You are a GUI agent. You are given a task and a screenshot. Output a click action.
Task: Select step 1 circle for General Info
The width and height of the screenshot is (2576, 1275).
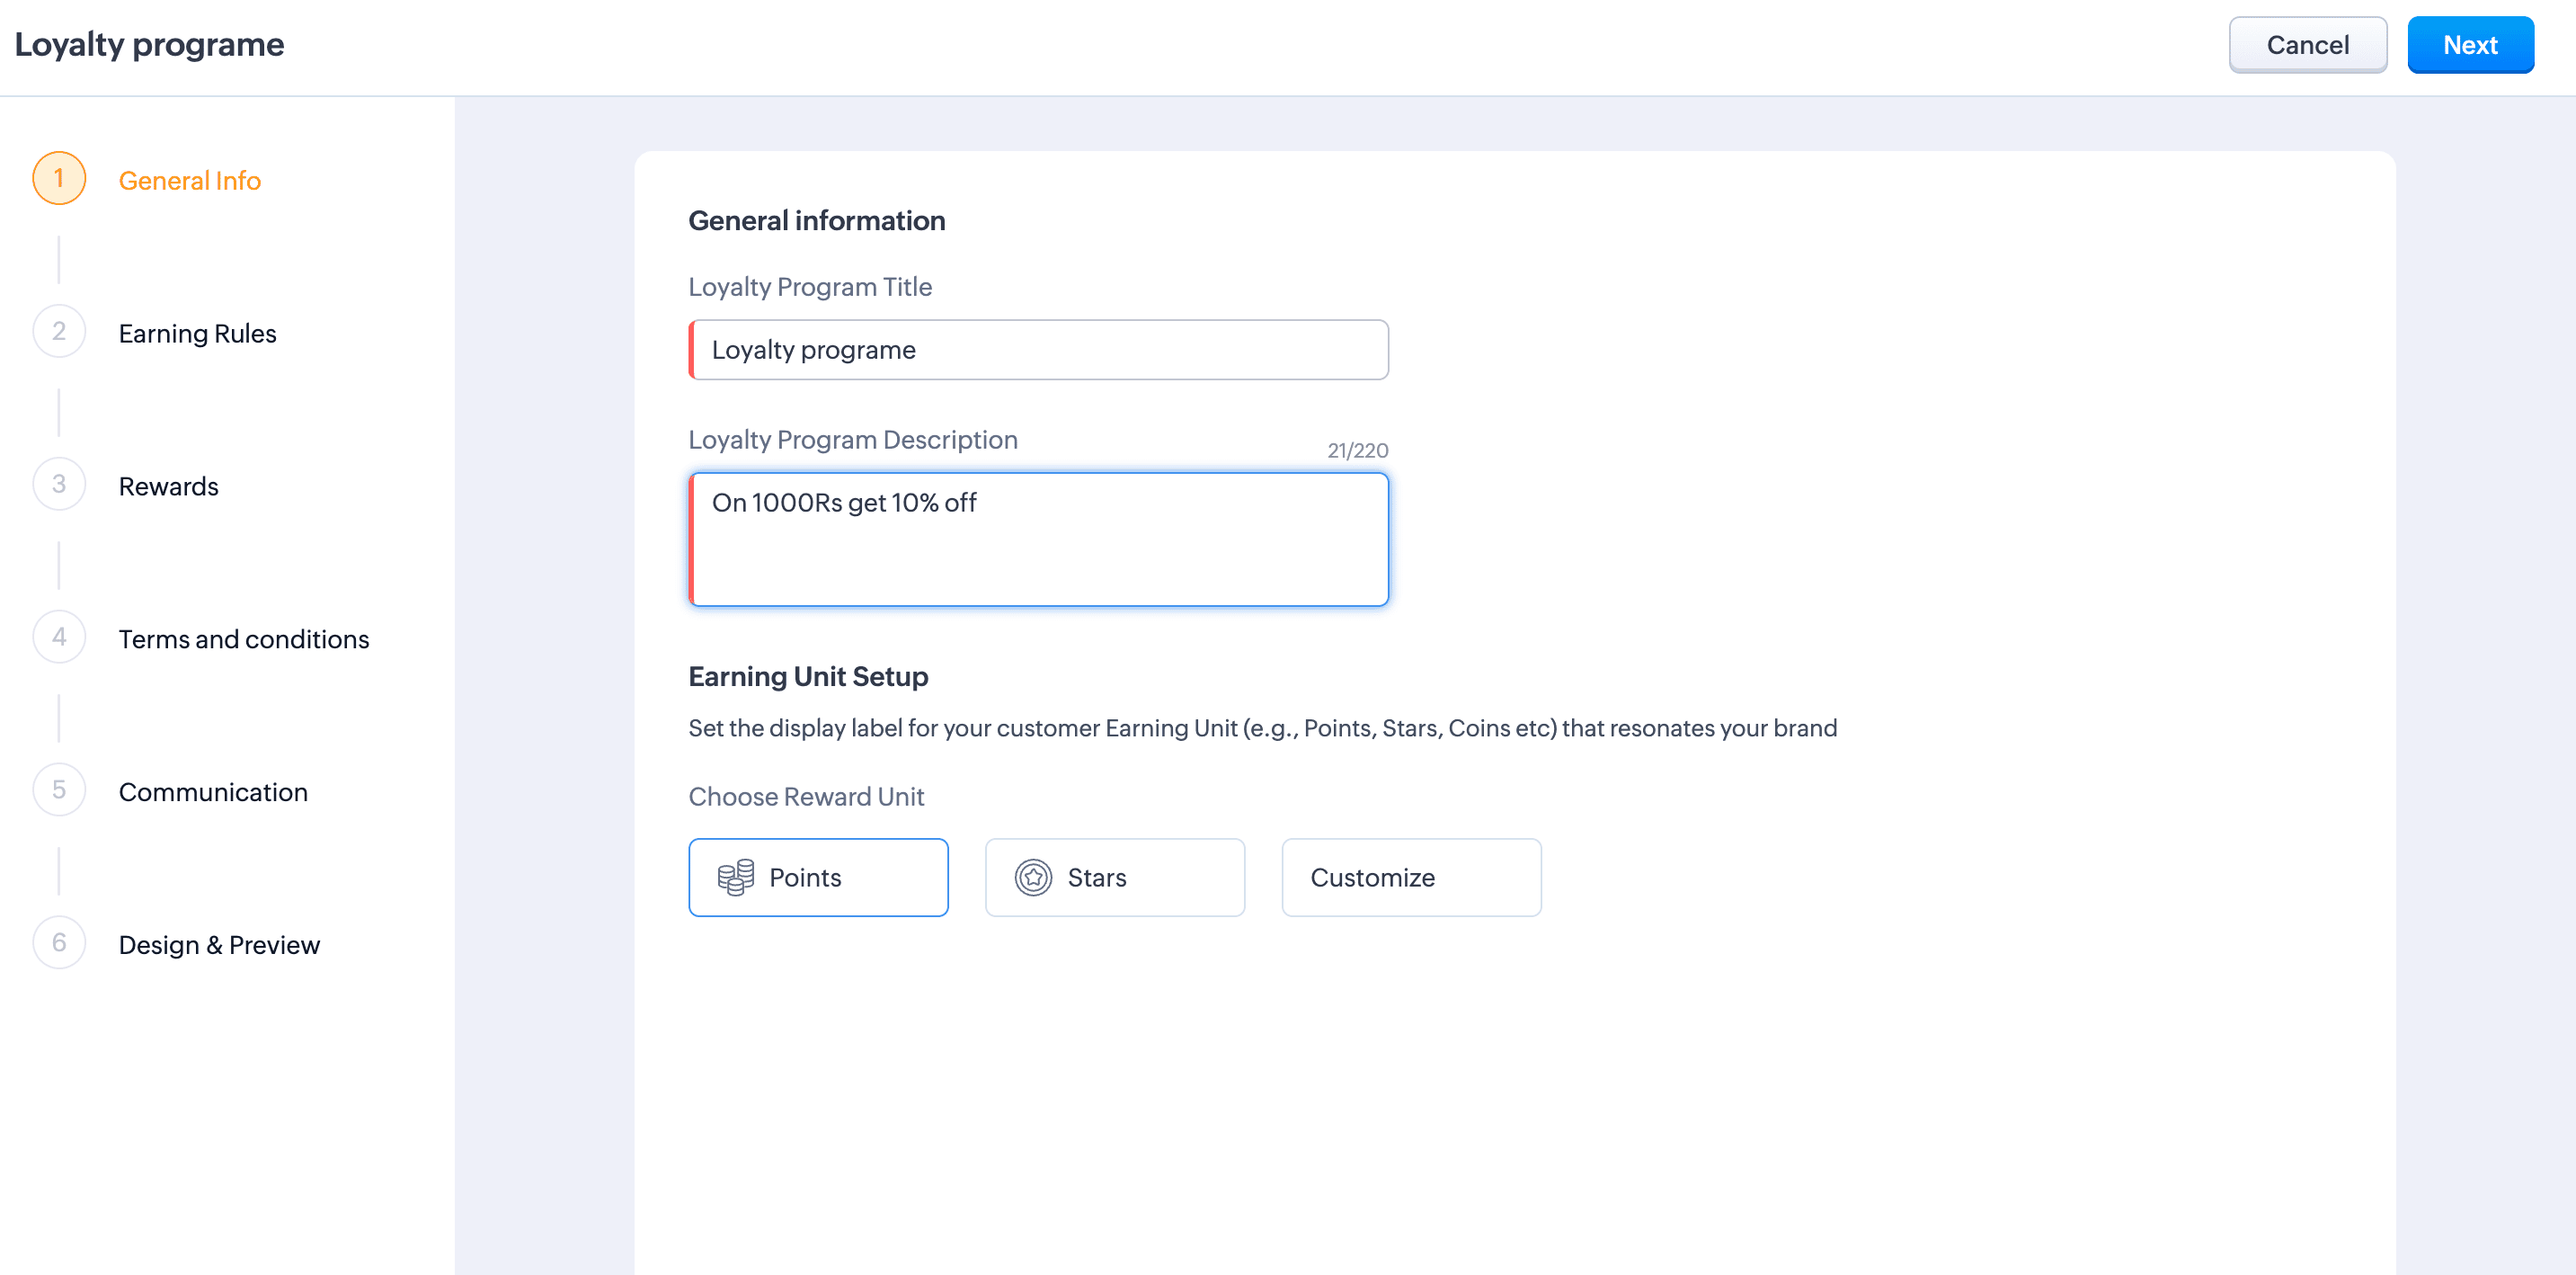pos(59,178)
